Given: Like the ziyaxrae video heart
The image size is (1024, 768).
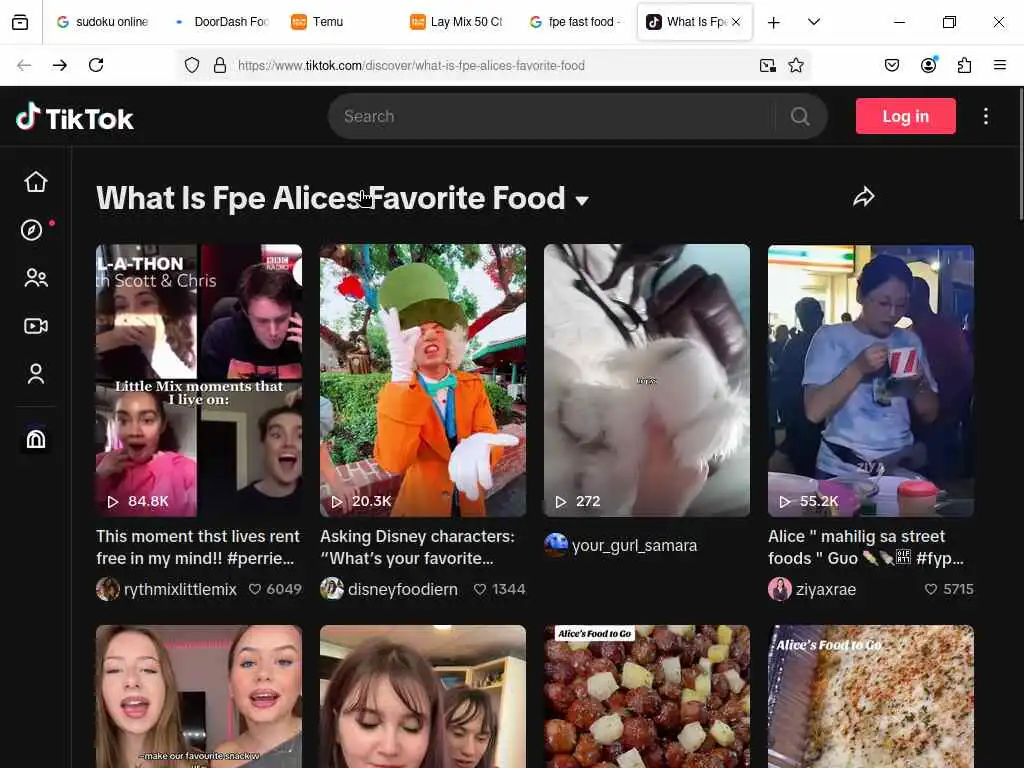Looking at the screenshot, I should click(931, 589).
